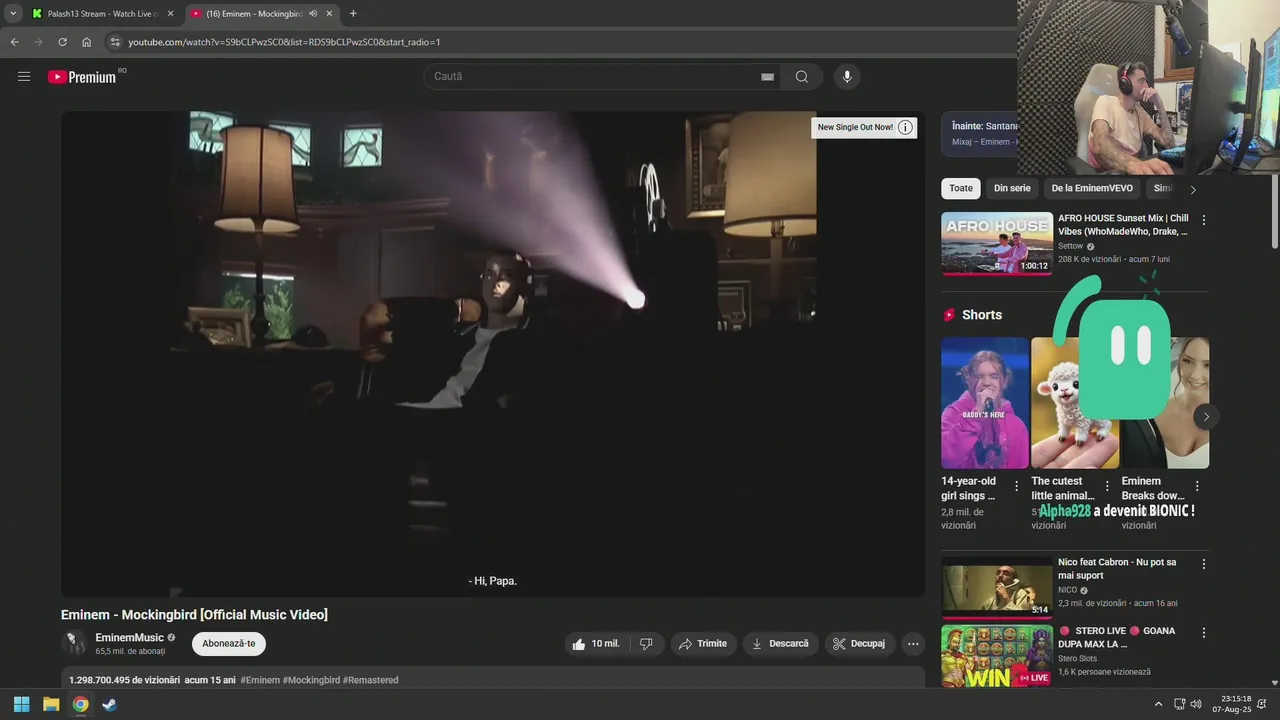
Task: Click the #Eminem hashtag link
Action: click(x=260, y=680)
